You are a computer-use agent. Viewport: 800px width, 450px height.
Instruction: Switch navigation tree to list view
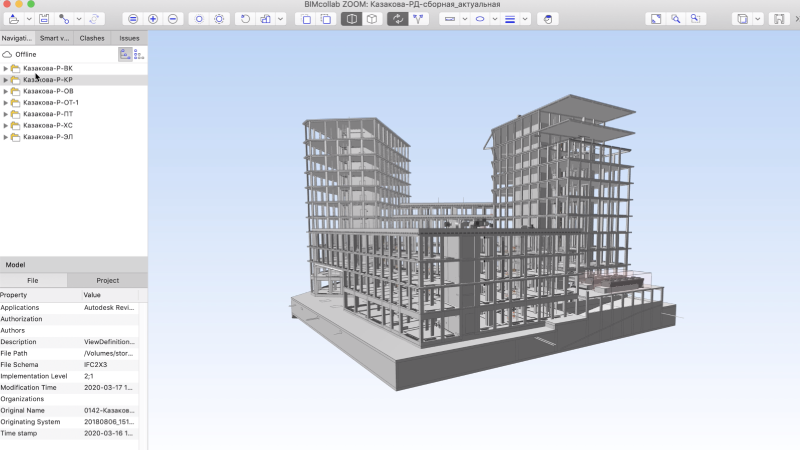[x=138, y=54]
